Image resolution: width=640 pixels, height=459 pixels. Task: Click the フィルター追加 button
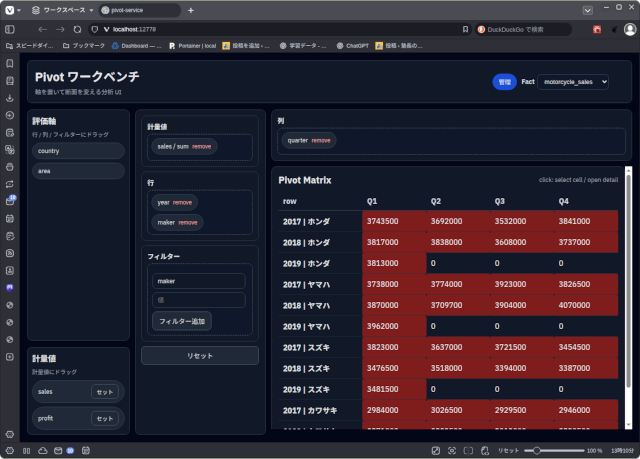coord(181,321)
